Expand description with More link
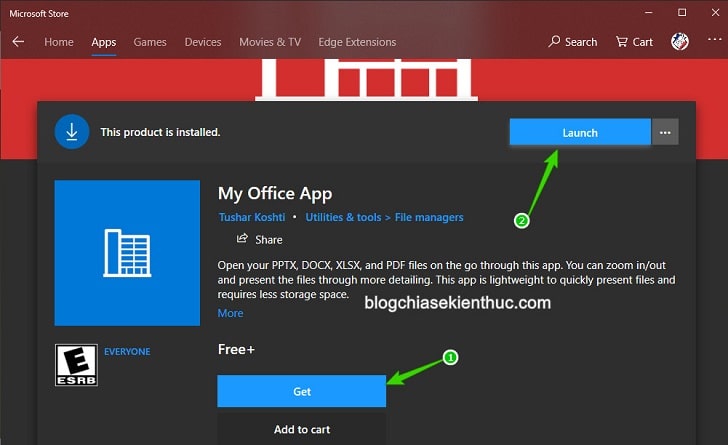Image resolution: width=728 pixels, height=445 pixels. click(x=230, y=313)
